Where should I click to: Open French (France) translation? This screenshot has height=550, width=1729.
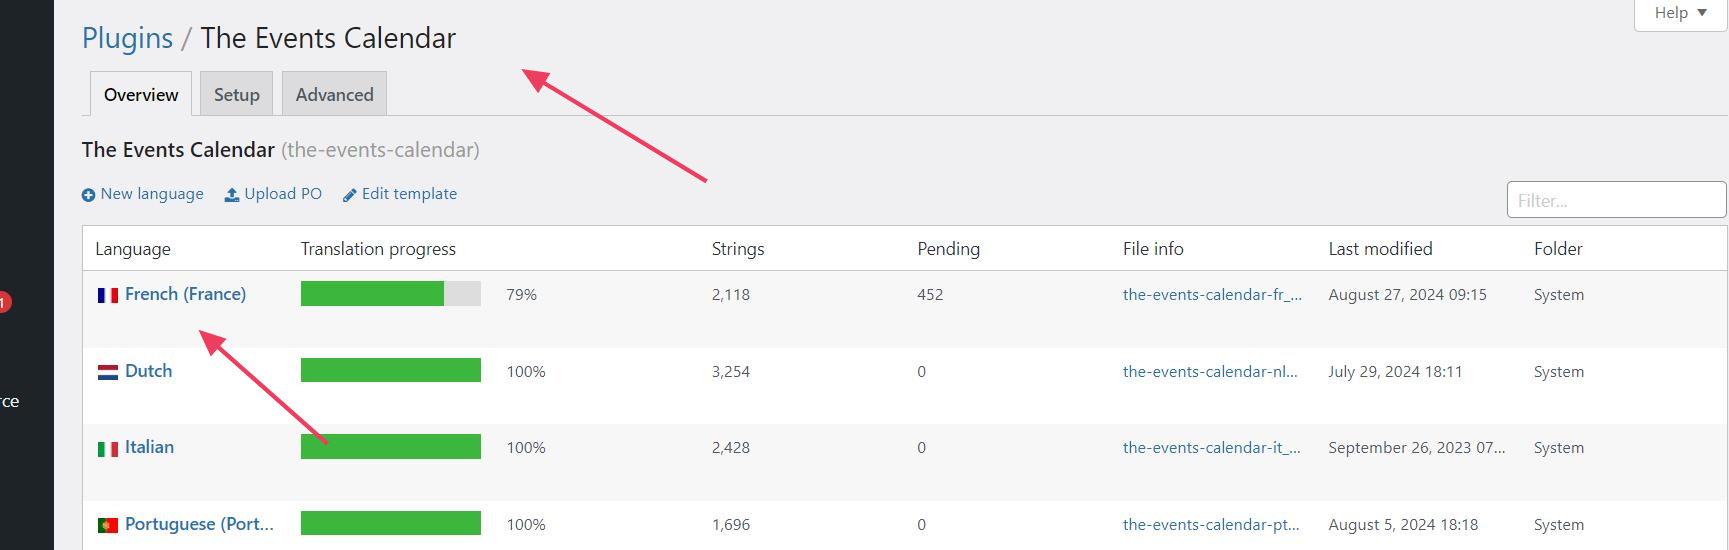pos(185,294)
